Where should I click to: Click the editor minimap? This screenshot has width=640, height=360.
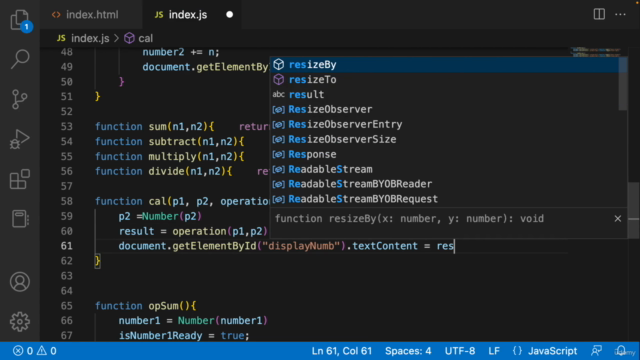[596, 52]
